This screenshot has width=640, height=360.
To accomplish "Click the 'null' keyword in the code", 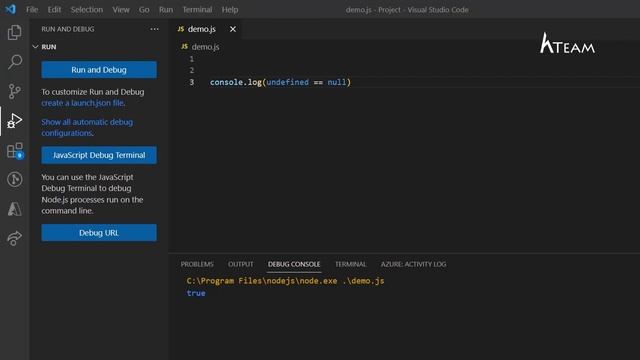I will (x=337, y=82).
